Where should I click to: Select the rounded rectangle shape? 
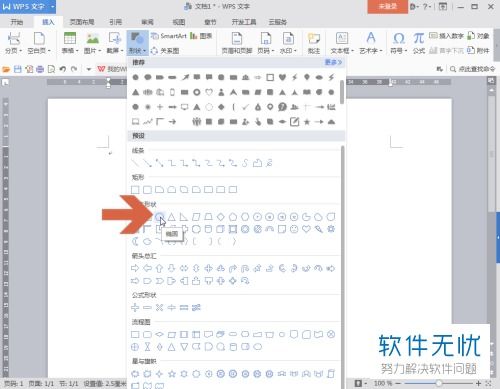[147, 190]
